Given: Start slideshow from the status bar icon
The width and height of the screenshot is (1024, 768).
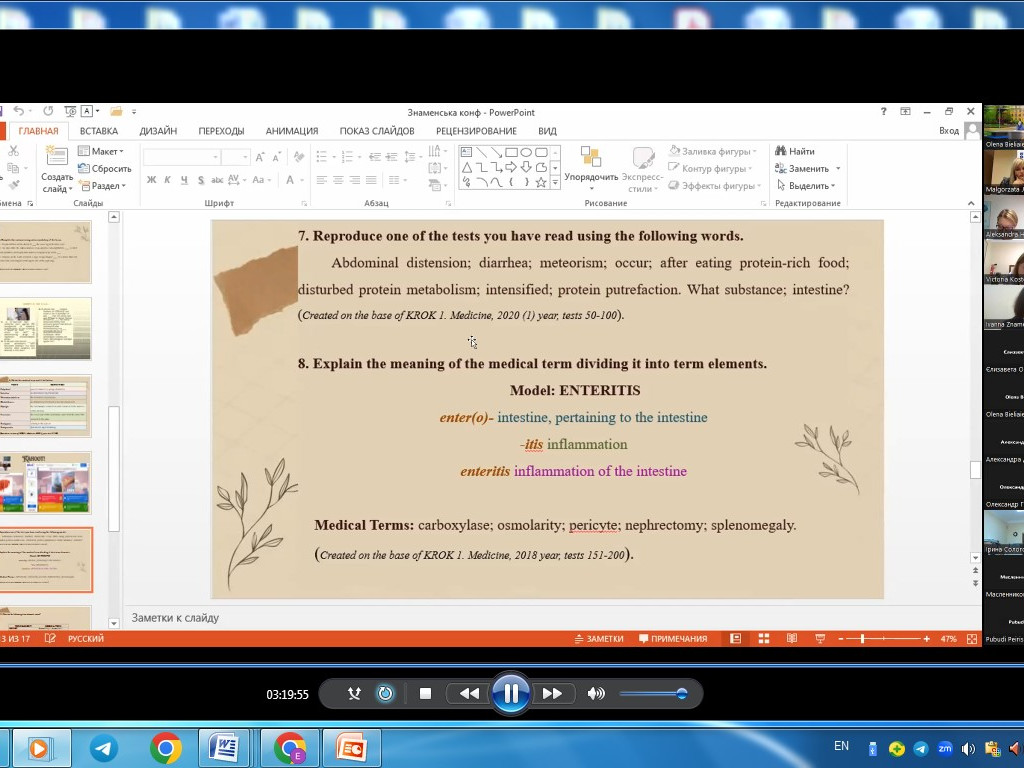Looking at the screenshot, I should pos(820,639).
